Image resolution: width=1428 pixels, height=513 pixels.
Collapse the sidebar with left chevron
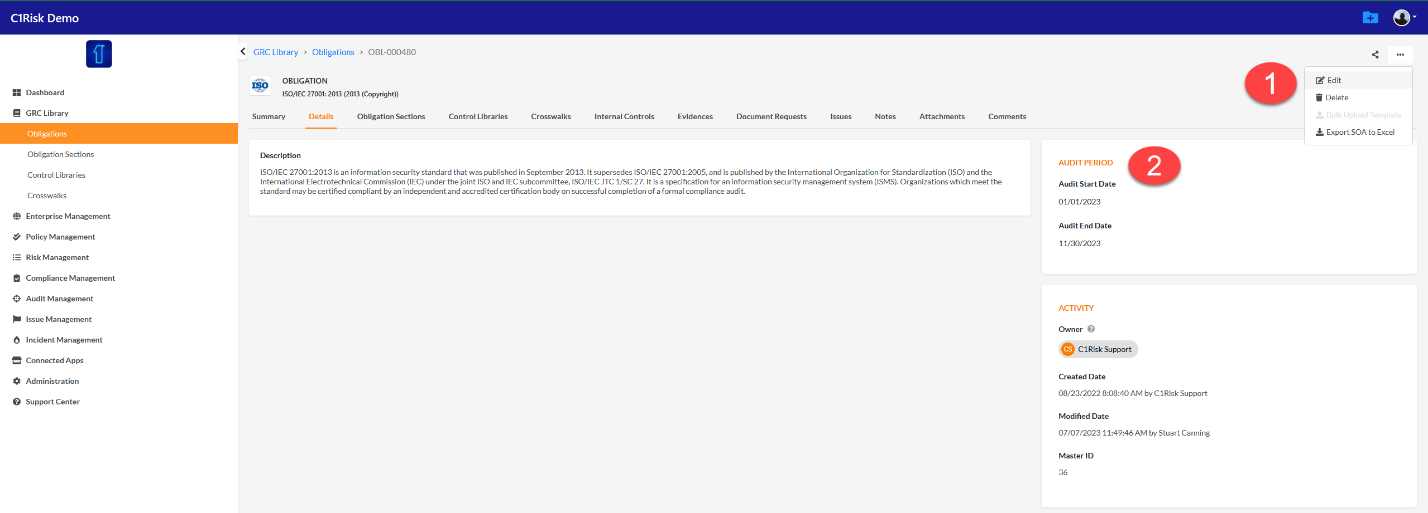point(243,52)
